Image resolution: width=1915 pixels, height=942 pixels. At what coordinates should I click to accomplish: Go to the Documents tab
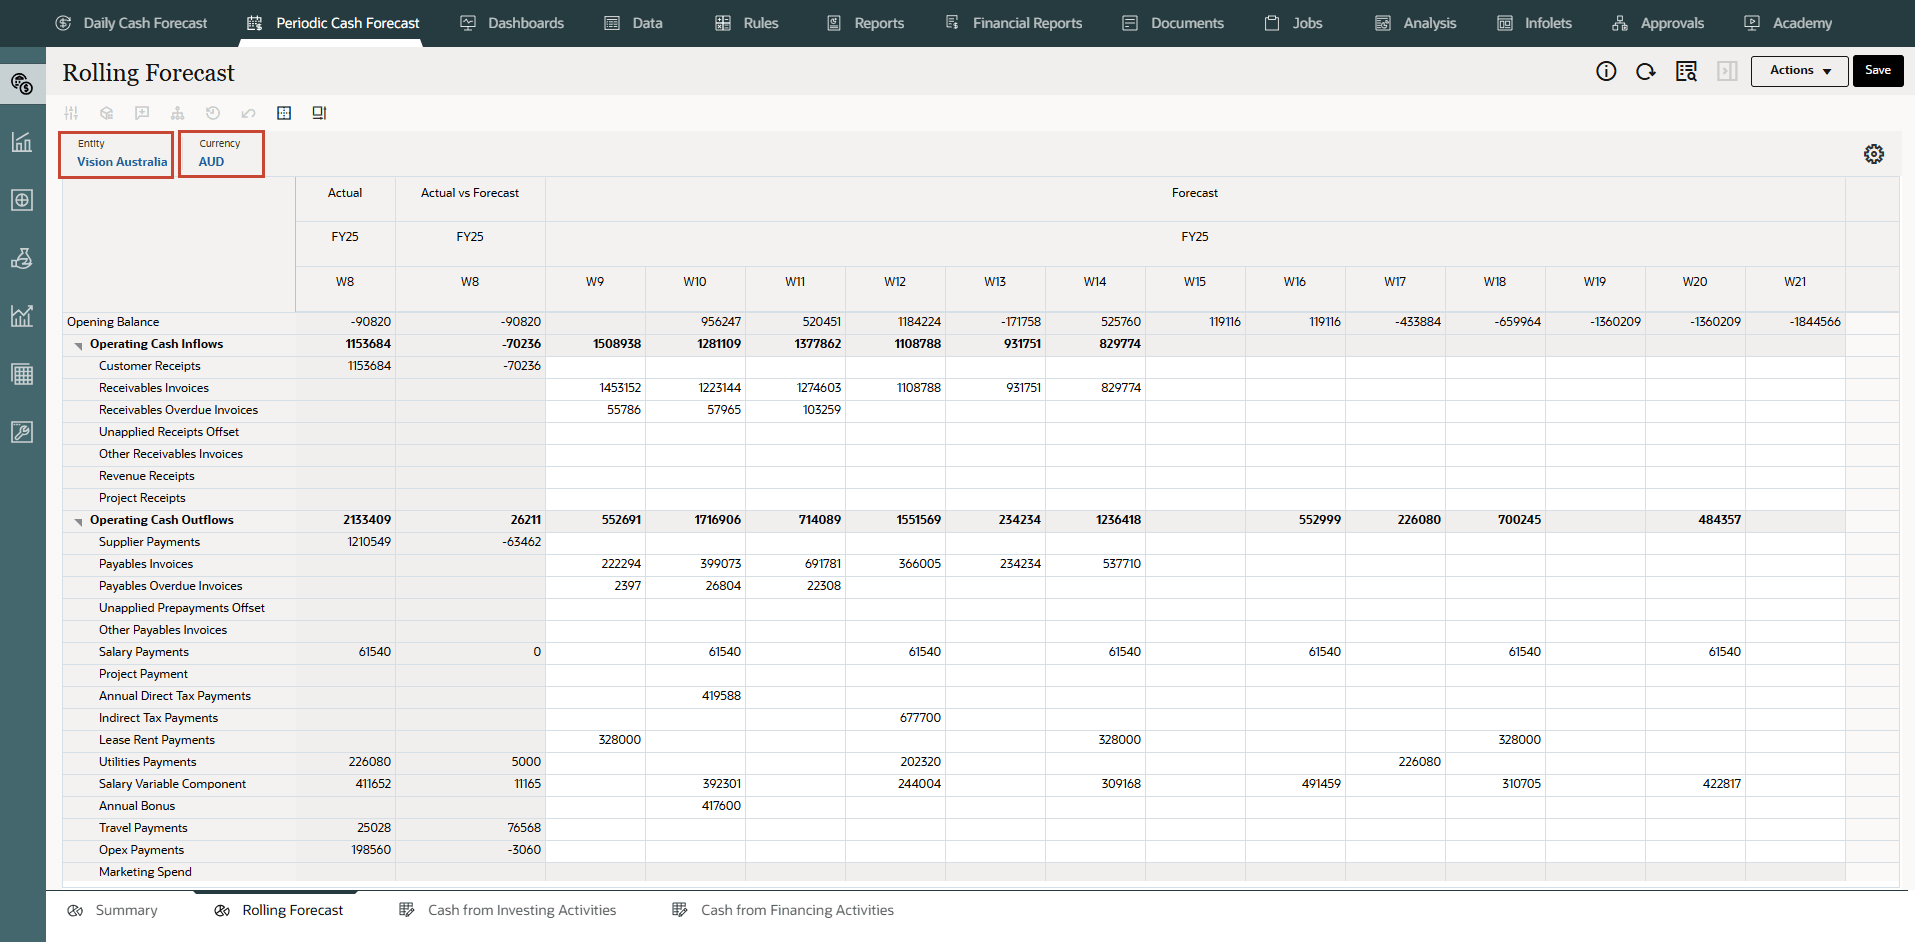(x=1173, y=23)
